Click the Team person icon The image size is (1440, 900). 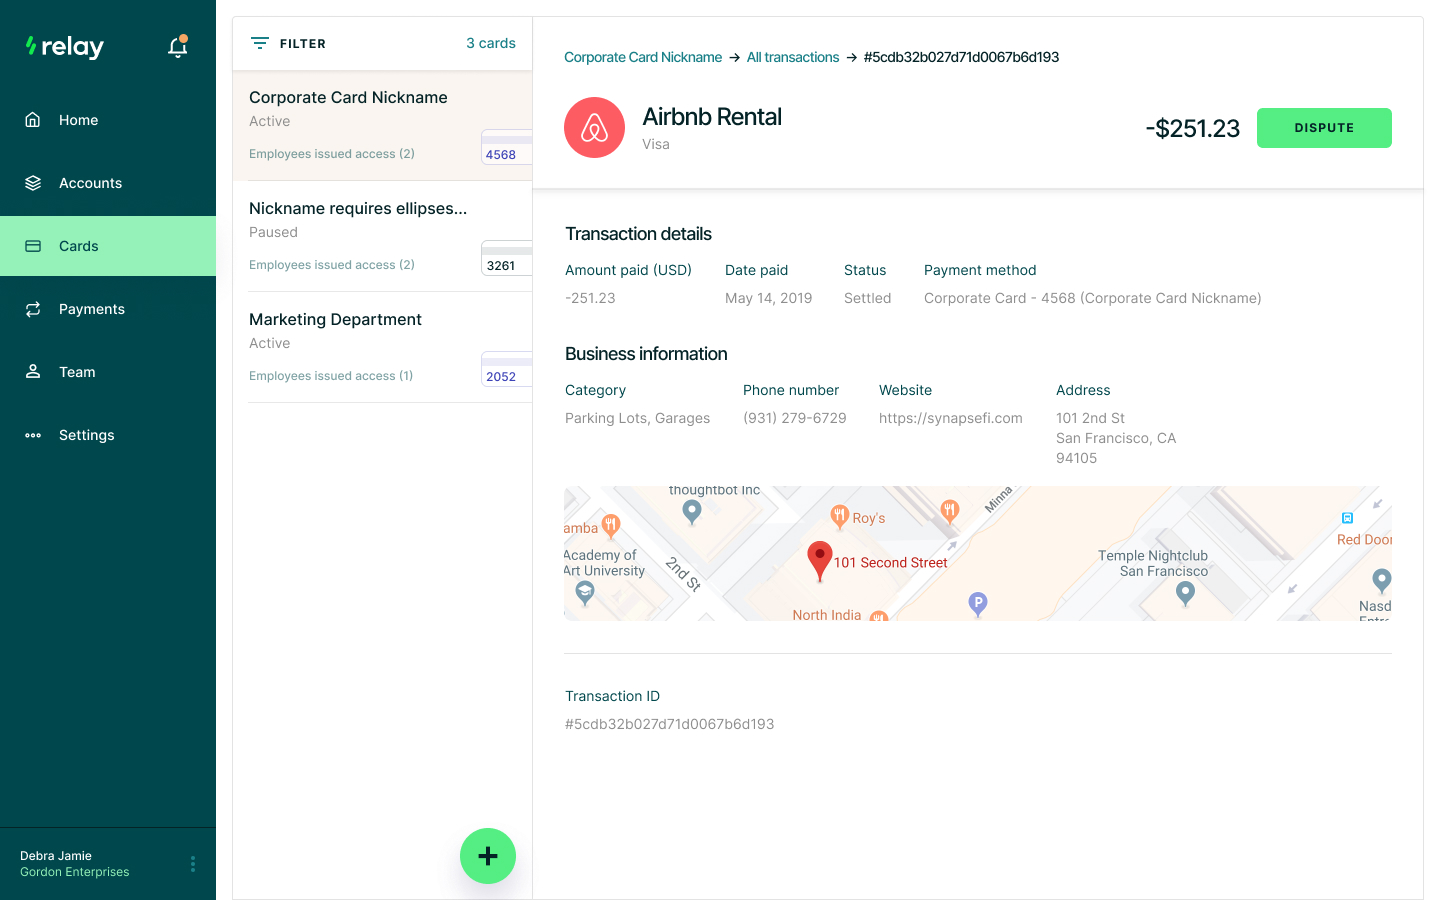[x=33, y=372]
